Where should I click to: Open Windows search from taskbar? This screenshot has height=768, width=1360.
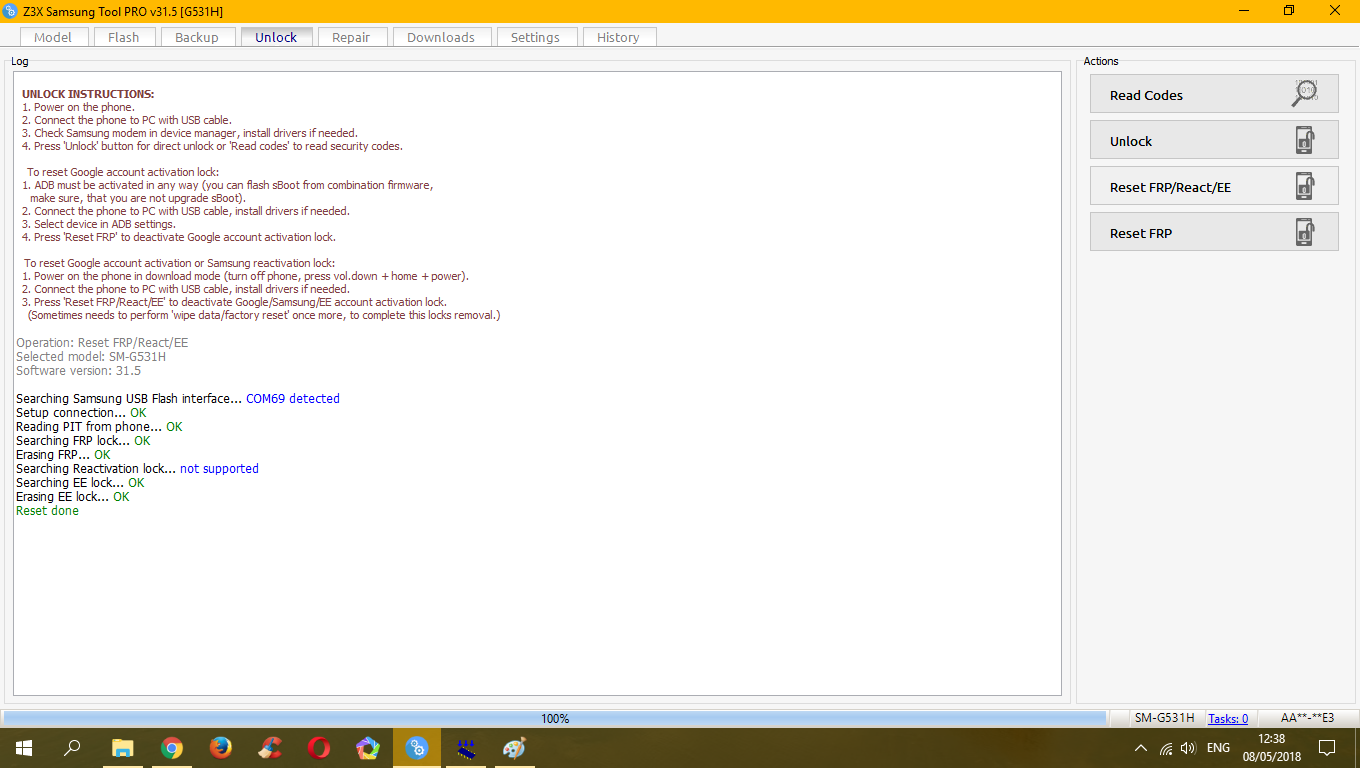tap(72, 747)
